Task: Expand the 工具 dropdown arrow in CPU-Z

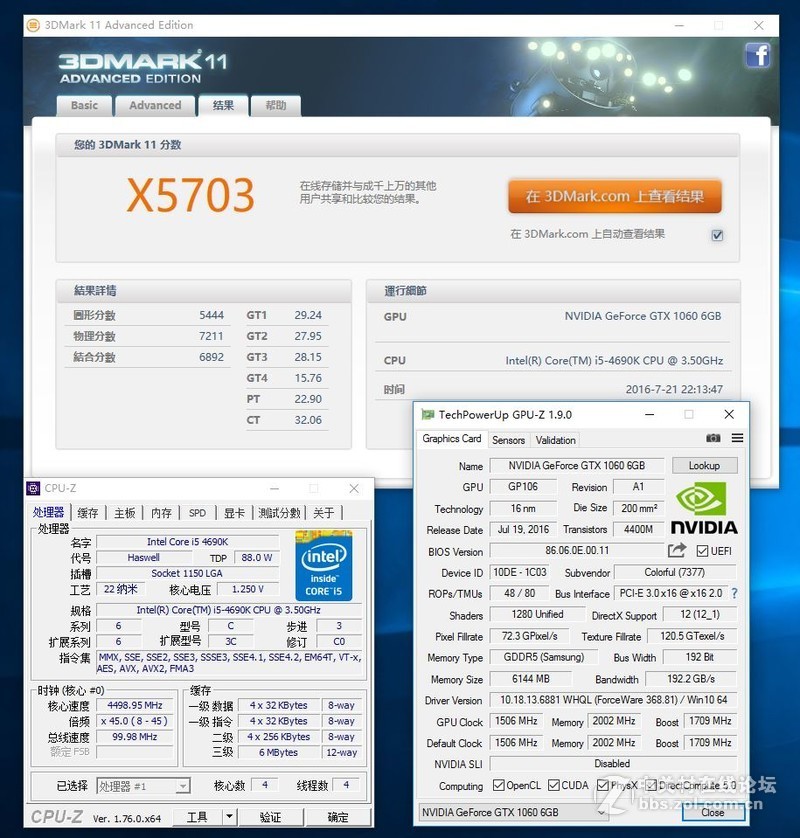Action: [x=227, y=816]
